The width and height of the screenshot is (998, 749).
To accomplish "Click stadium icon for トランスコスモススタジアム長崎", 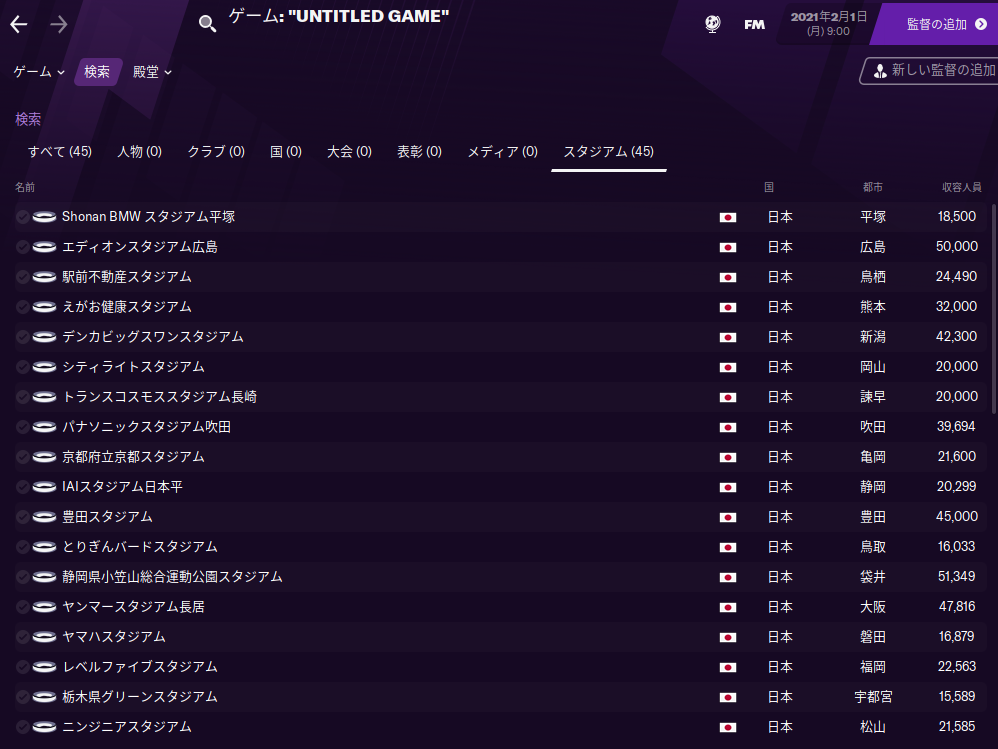I will click(x=45, y=397).
